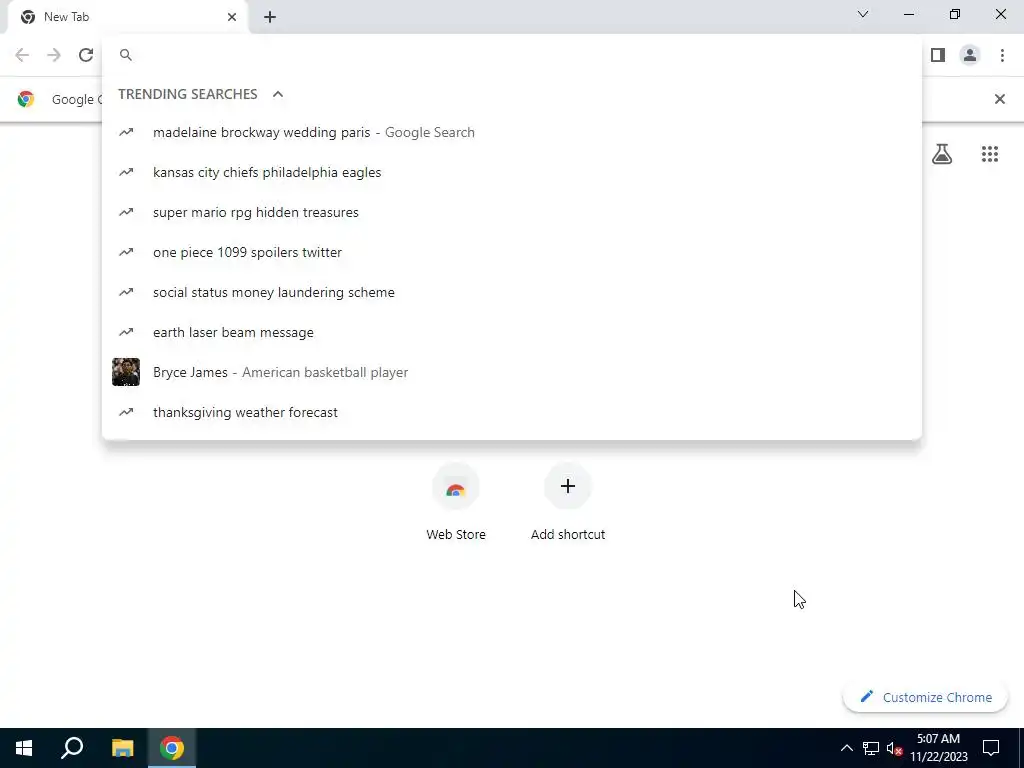Open the profile avatar icon
Viewport: 1024px width, 768px height.
tap(970, 55)
